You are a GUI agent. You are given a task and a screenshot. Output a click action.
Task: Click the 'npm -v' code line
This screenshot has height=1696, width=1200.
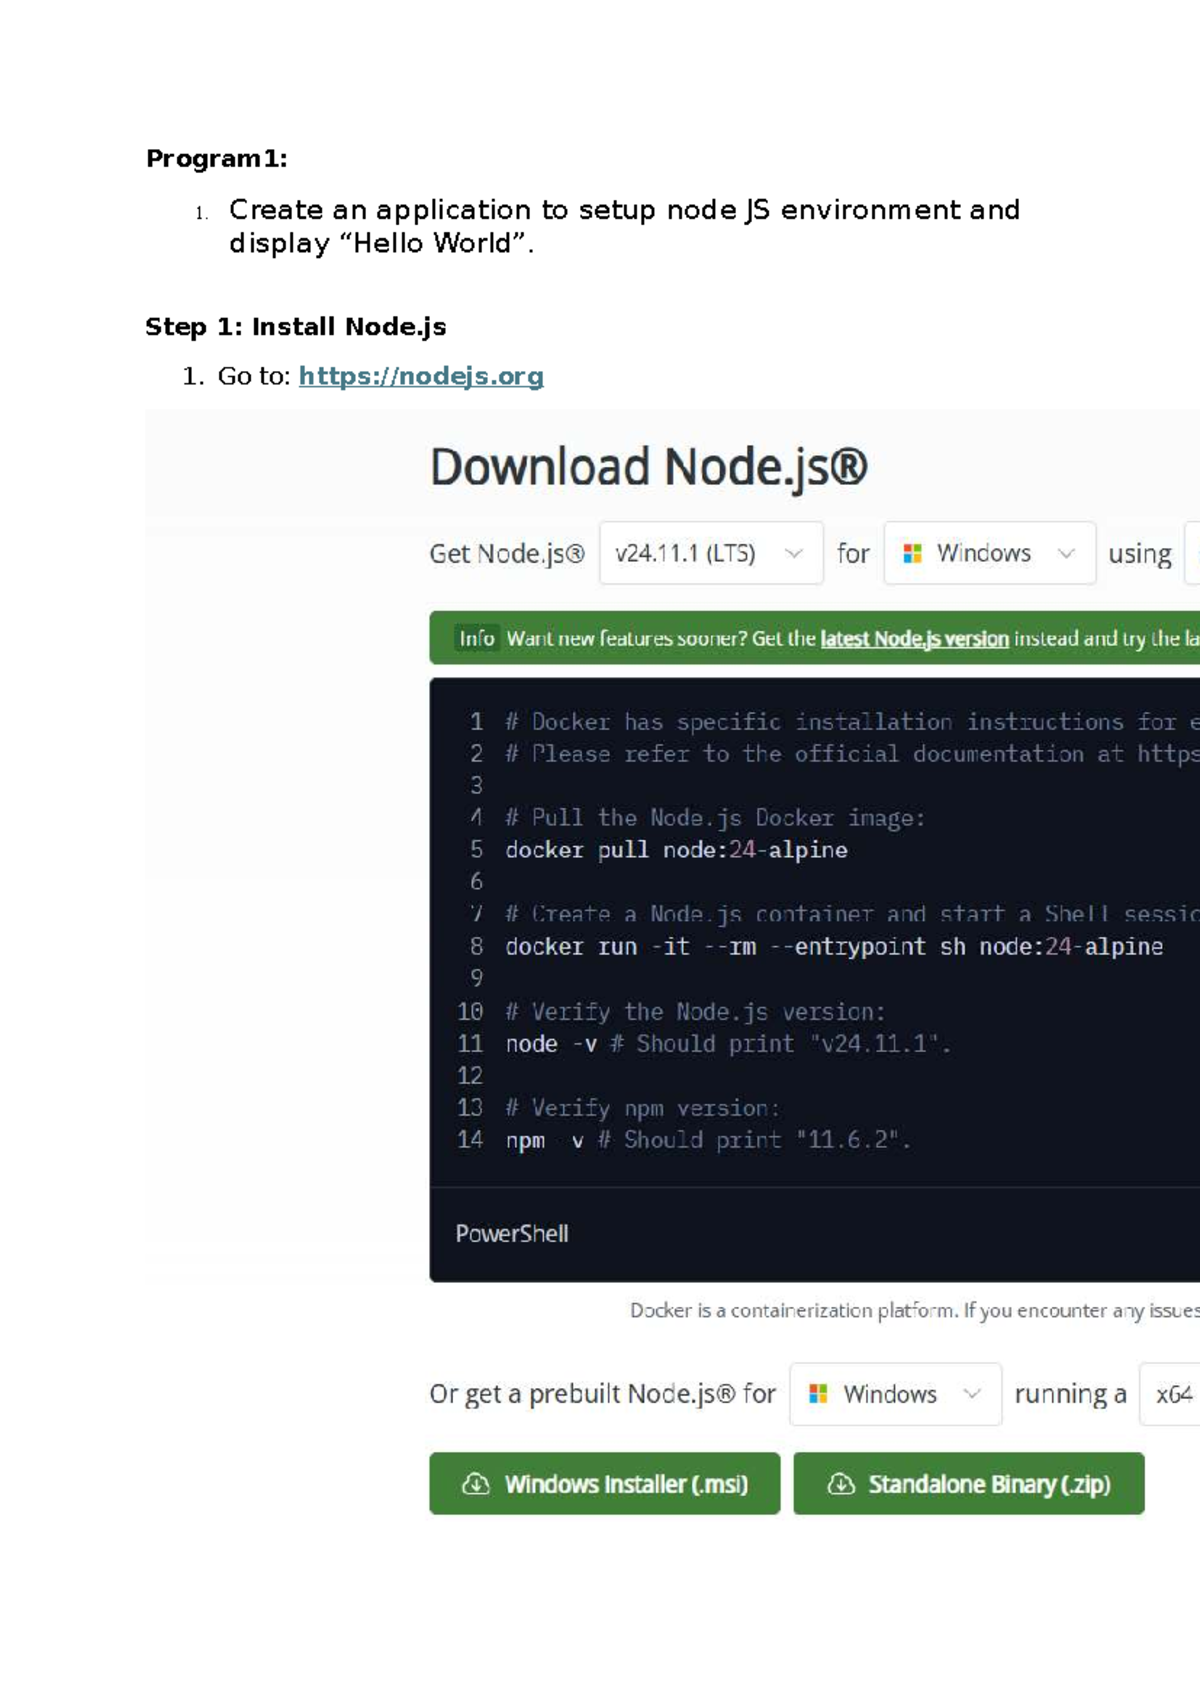point(708,1140)
